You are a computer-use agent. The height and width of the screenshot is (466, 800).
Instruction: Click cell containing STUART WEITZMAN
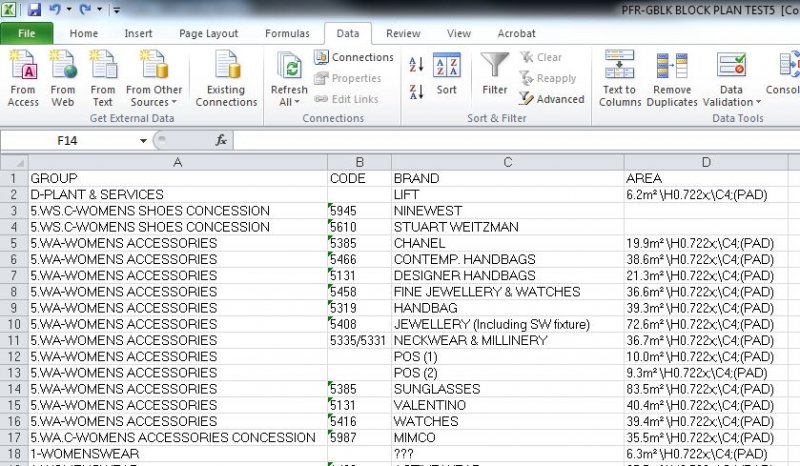508,227
